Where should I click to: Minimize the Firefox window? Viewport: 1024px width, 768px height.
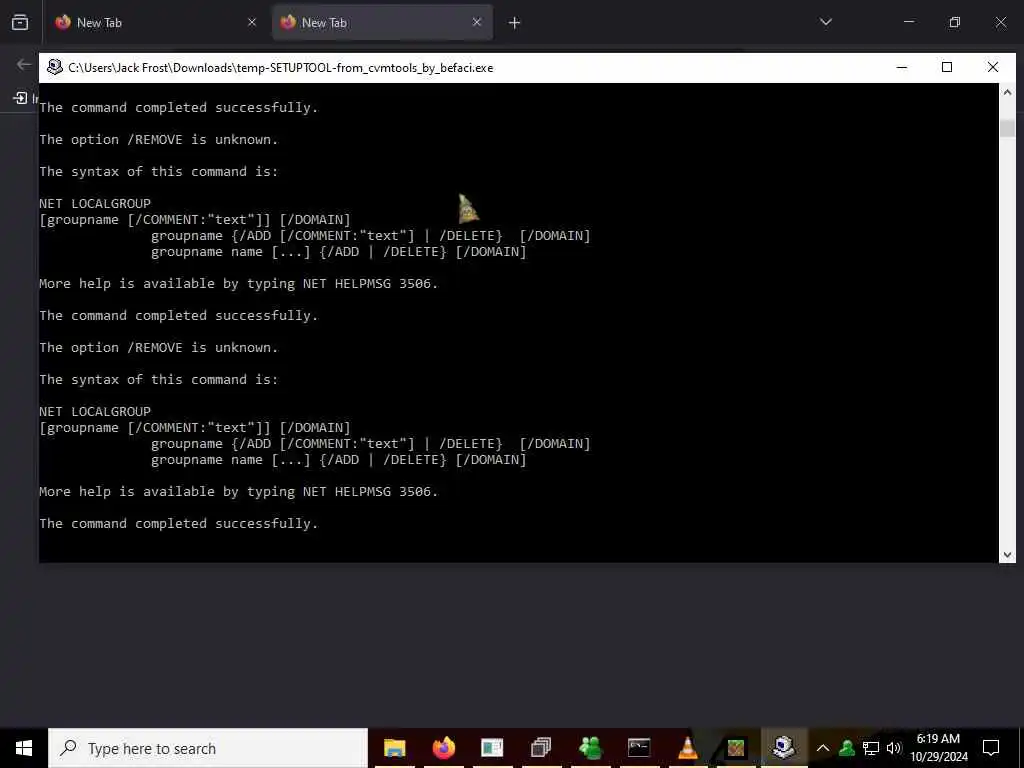coord(908,22)
